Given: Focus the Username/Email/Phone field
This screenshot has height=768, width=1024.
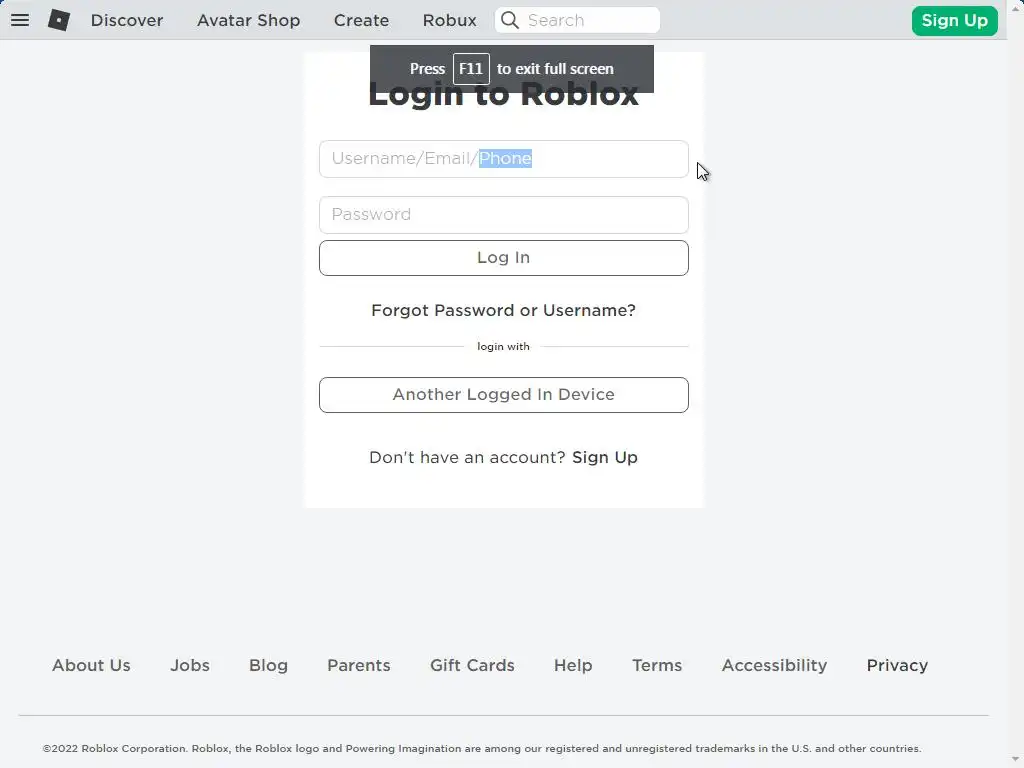Looking at the screenshot, I should 504,159.
